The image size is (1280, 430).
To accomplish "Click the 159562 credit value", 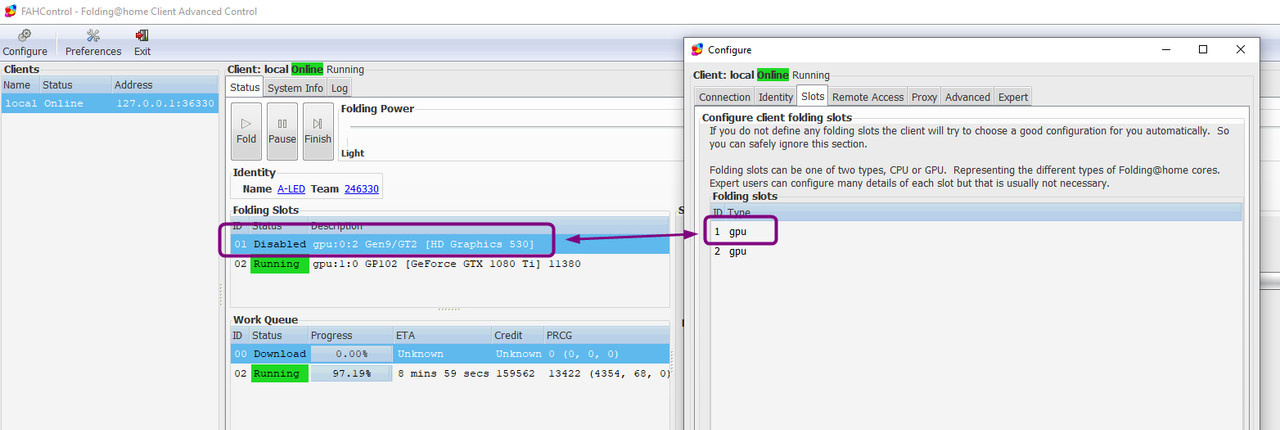I will pyautogui.click(x=515, y=374).
